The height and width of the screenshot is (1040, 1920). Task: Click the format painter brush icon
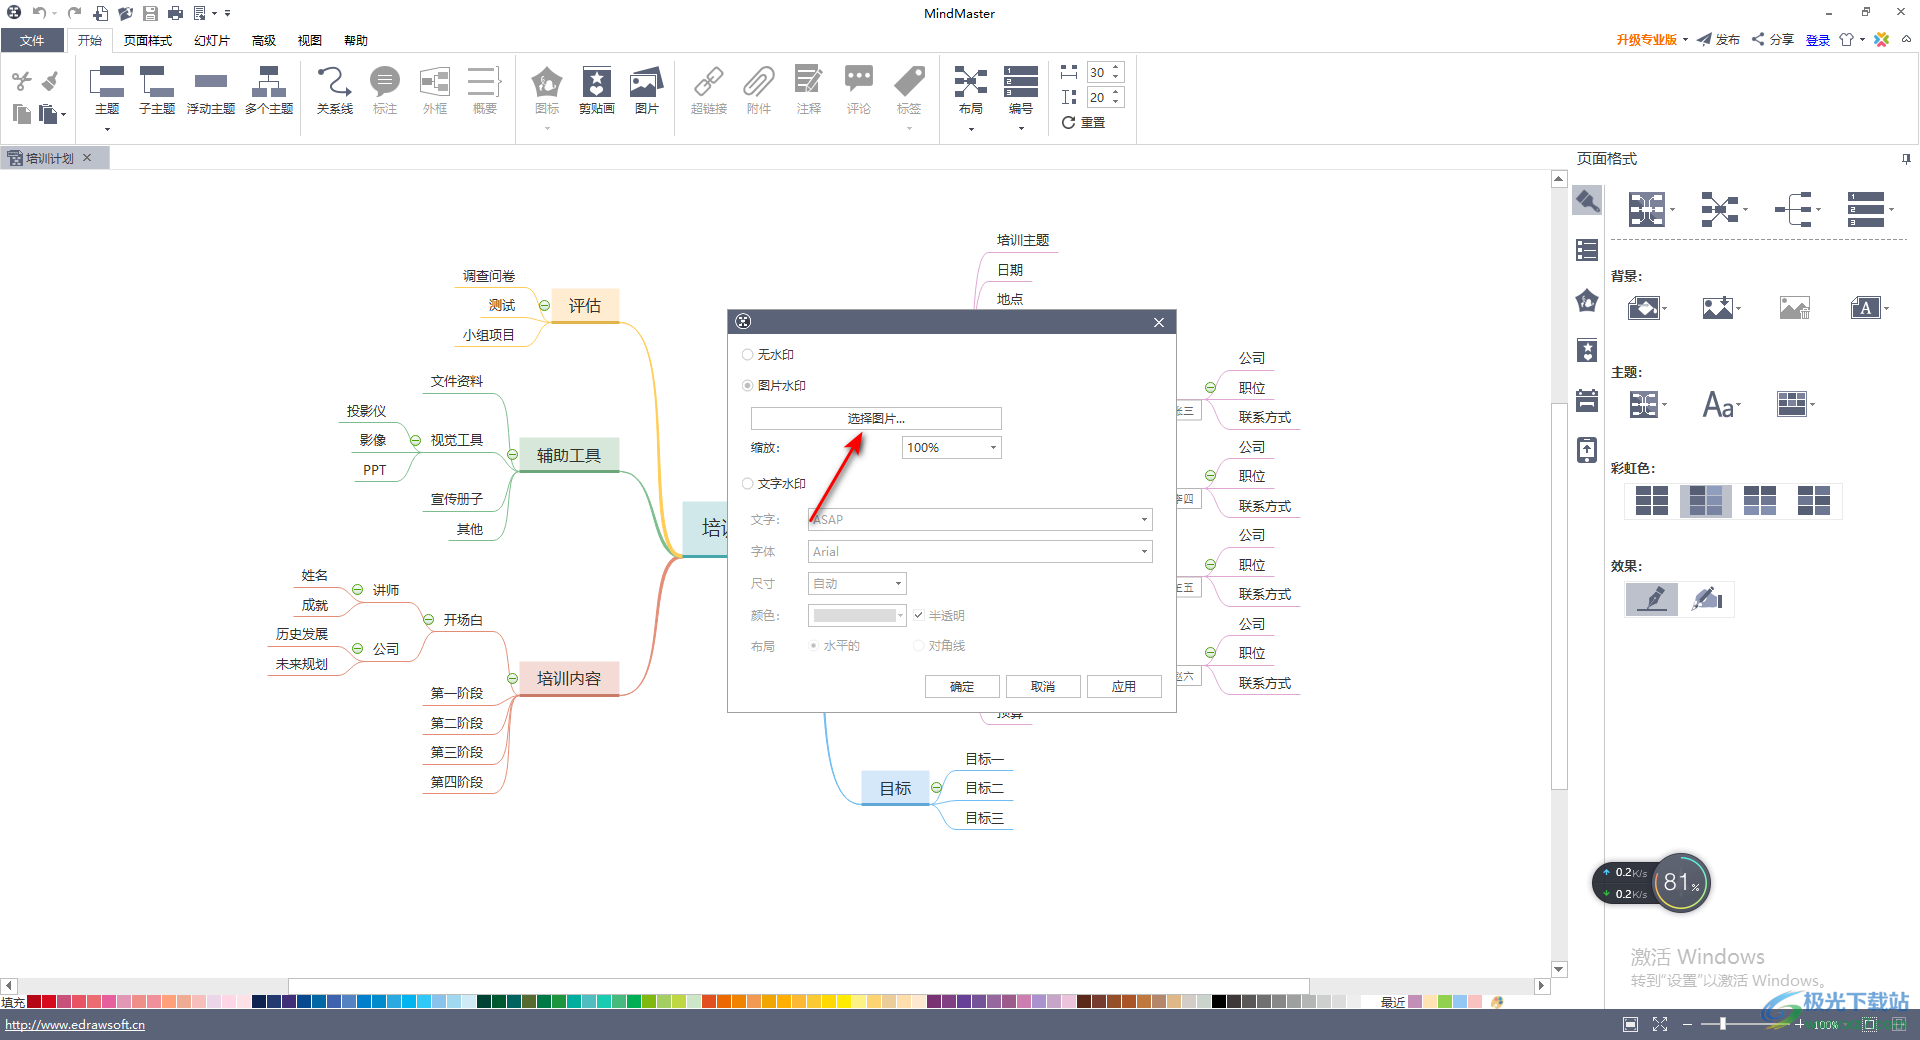(50, 81)
